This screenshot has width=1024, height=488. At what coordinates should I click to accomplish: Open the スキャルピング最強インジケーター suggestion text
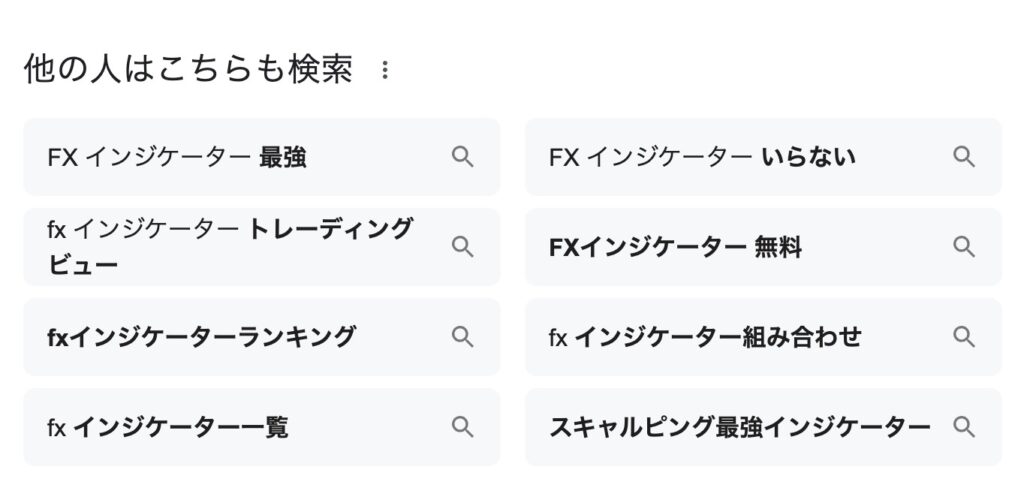coord(739,428)
